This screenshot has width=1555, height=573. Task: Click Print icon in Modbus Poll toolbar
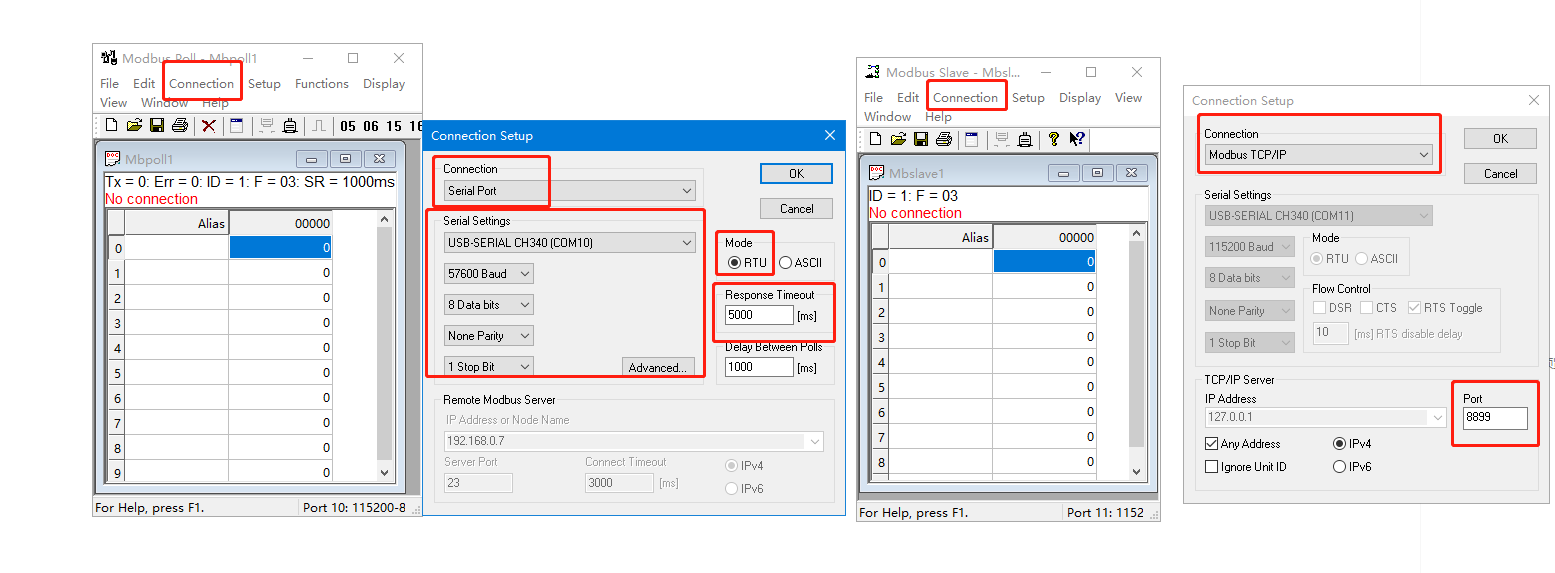pos(180,126)
